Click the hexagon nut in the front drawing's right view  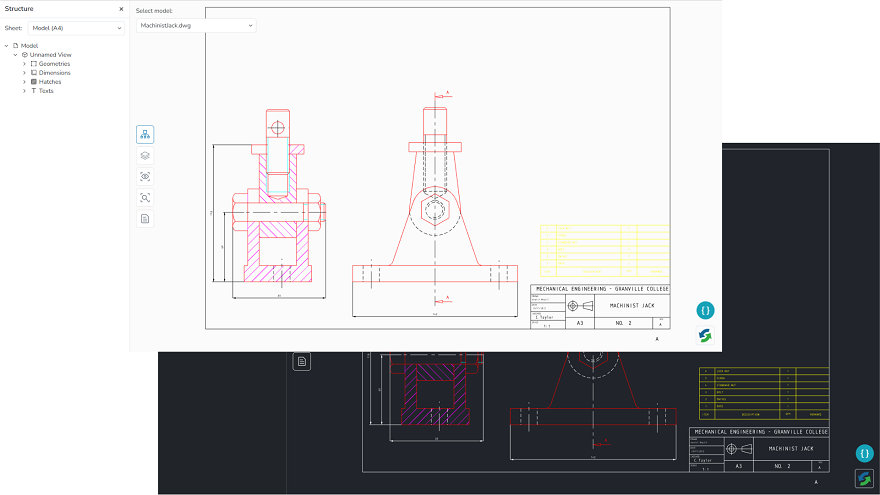(435, 211)
